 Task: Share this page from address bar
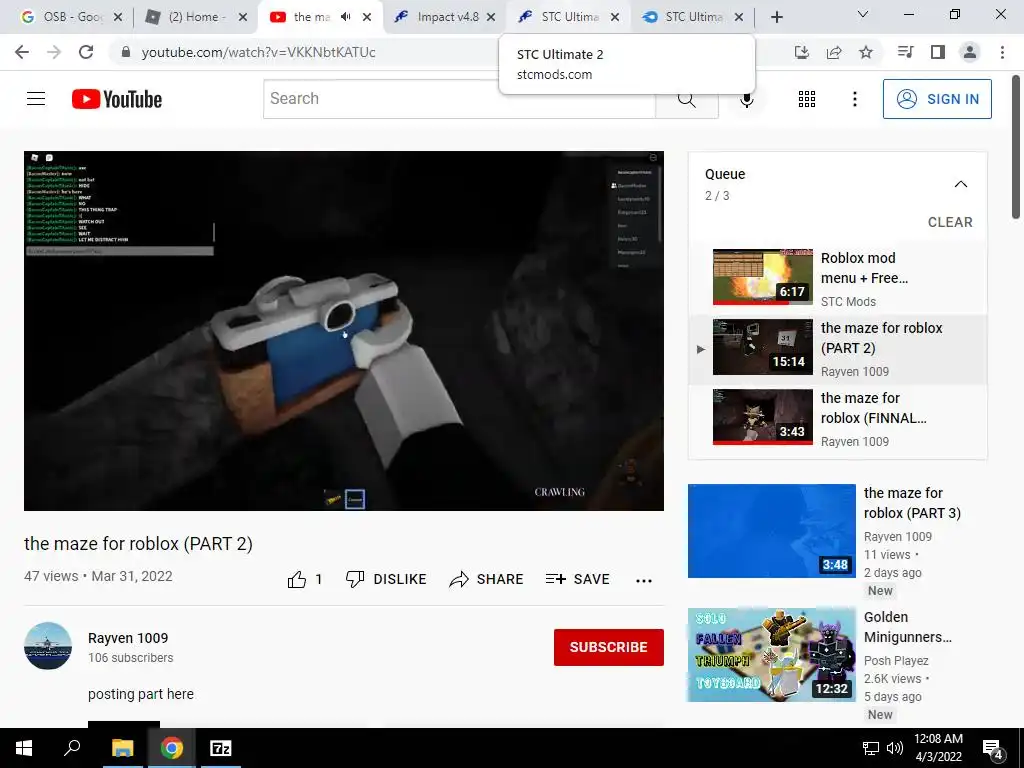834,52
